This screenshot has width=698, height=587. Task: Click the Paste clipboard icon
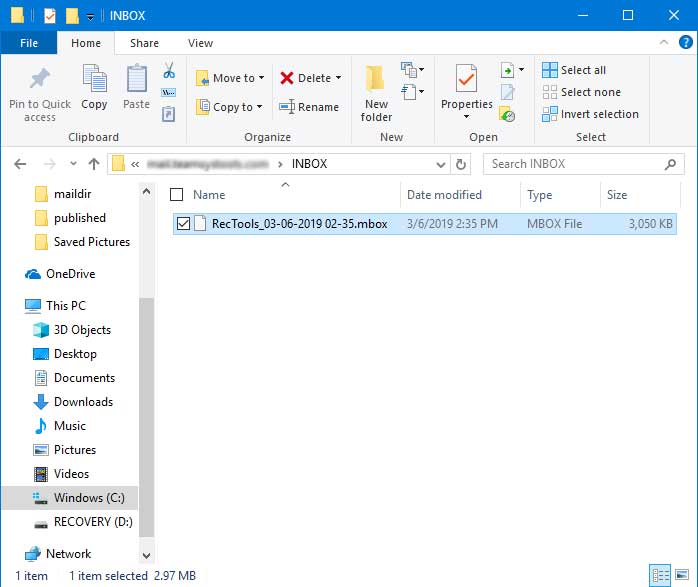[136, 80]
